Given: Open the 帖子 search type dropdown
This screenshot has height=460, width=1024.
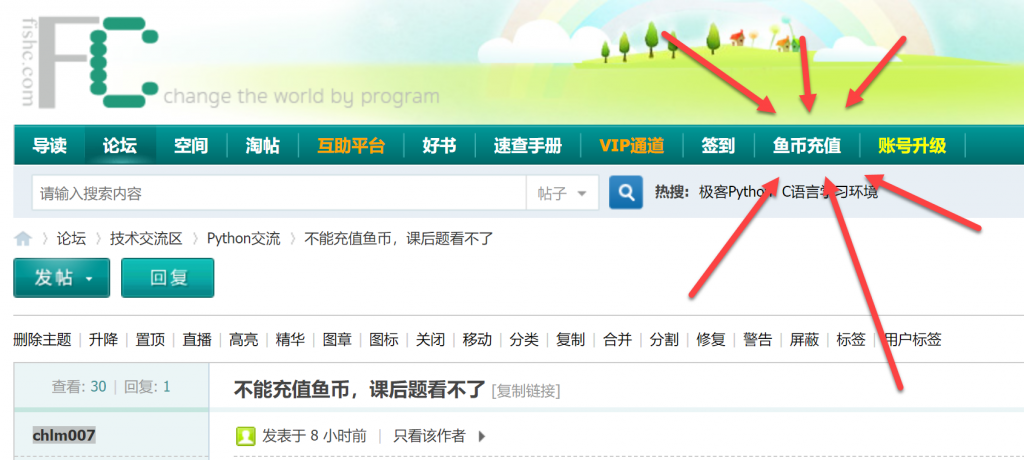Looking at the screenshot, I should click(x=562, y=193).
